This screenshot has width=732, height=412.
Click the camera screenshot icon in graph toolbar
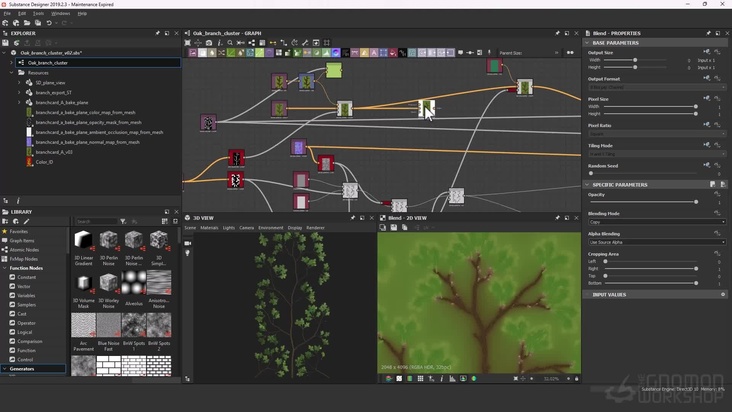point(209,43)
